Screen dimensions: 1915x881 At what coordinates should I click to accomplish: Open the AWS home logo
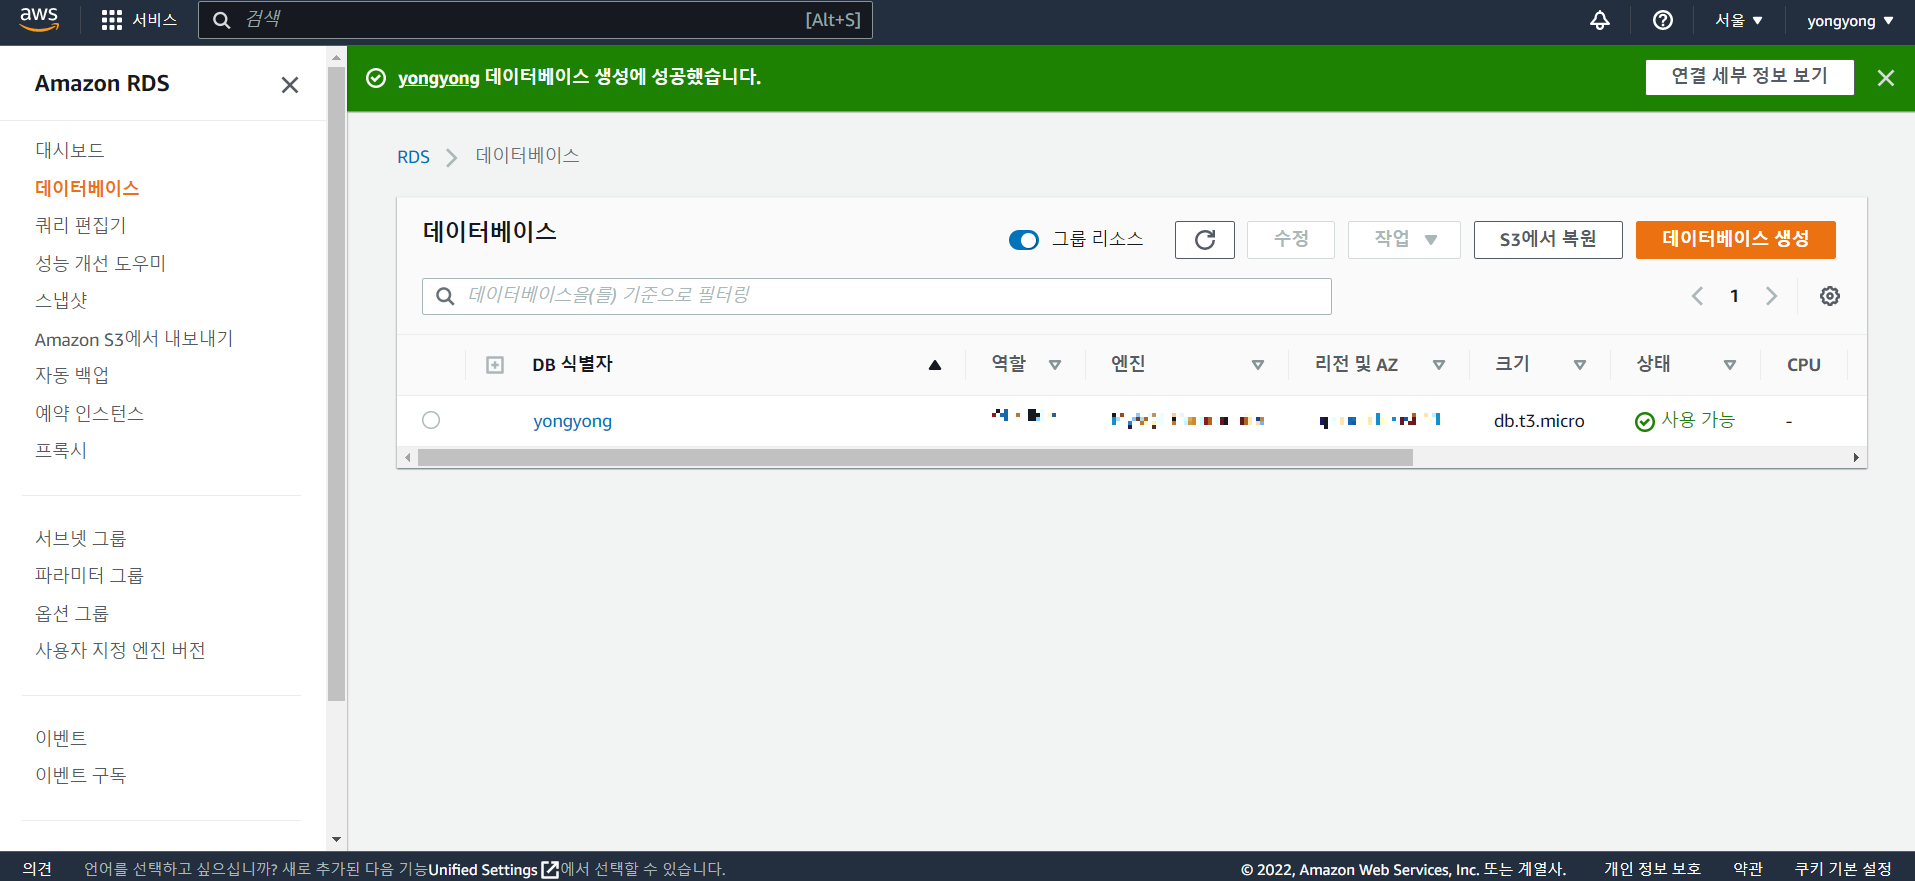tap(39, 19)
